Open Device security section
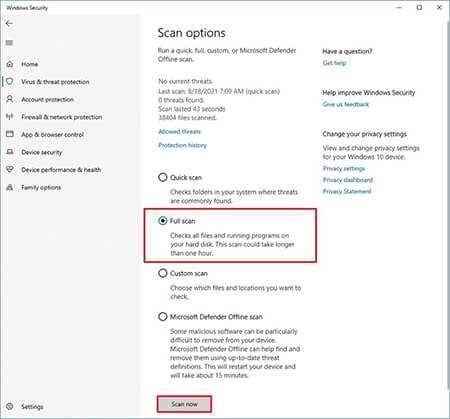450x419 pixels. (42, 152)
